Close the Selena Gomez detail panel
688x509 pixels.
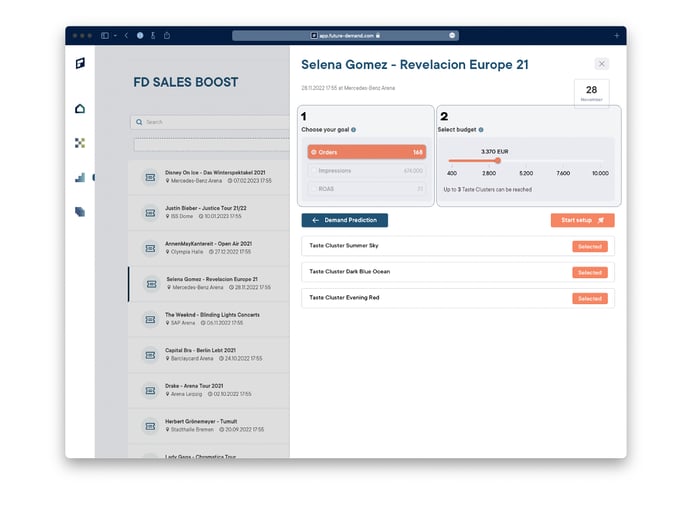tap(602, 64)
